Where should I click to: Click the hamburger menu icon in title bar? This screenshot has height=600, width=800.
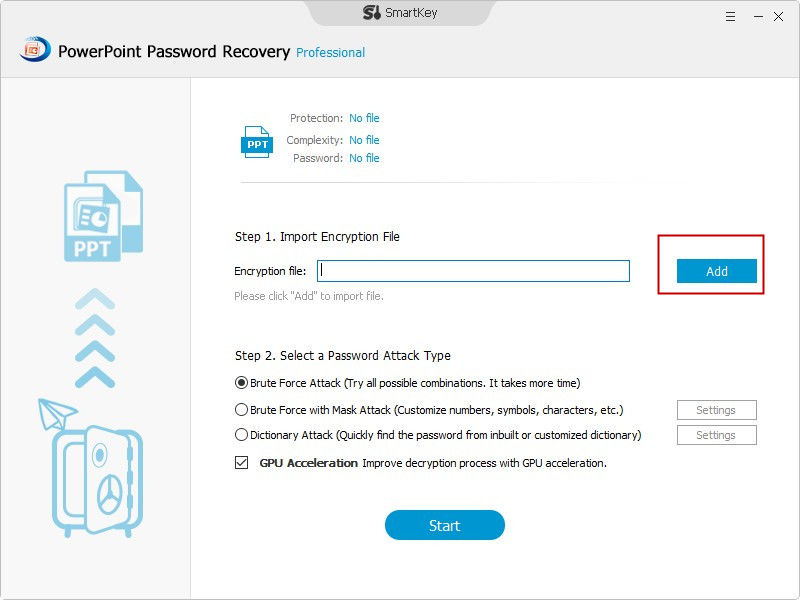tap(731, 17)
